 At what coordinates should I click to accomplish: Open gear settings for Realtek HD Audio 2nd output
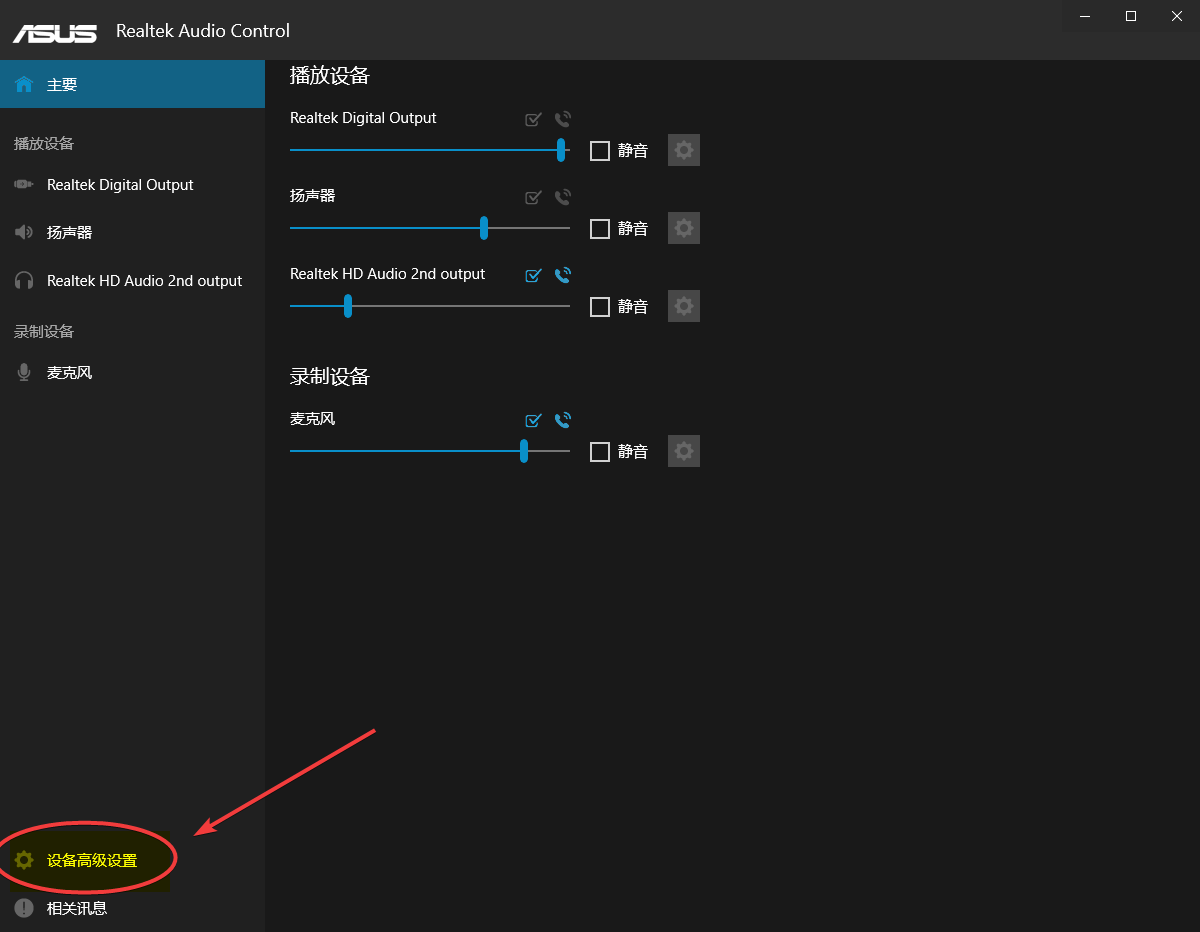click(x=684, y=306)
